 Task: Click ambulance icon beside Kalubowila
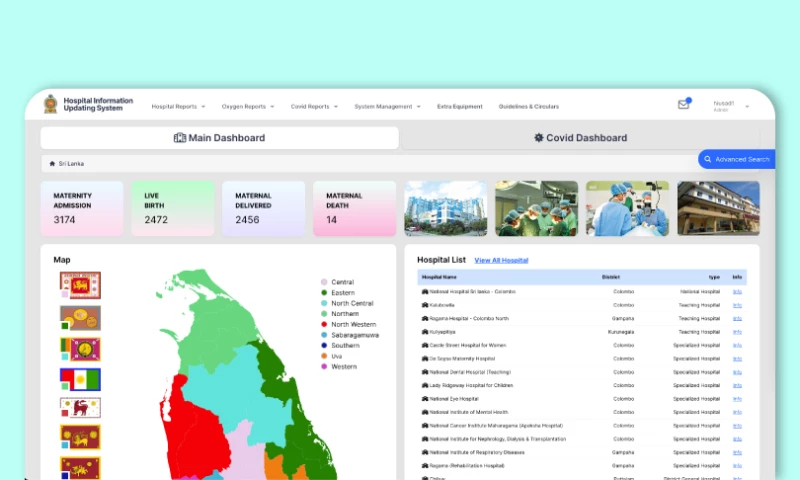(x=424, y=305)
